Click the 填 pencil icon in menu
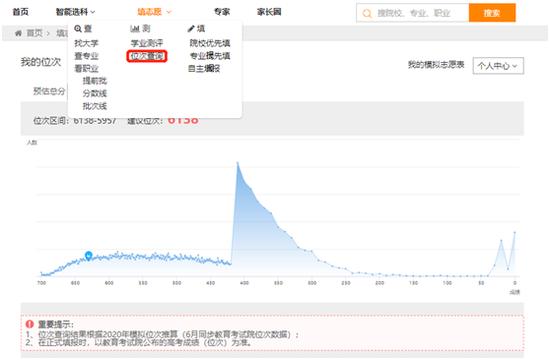The image size is (550, 360). point(191,29)
